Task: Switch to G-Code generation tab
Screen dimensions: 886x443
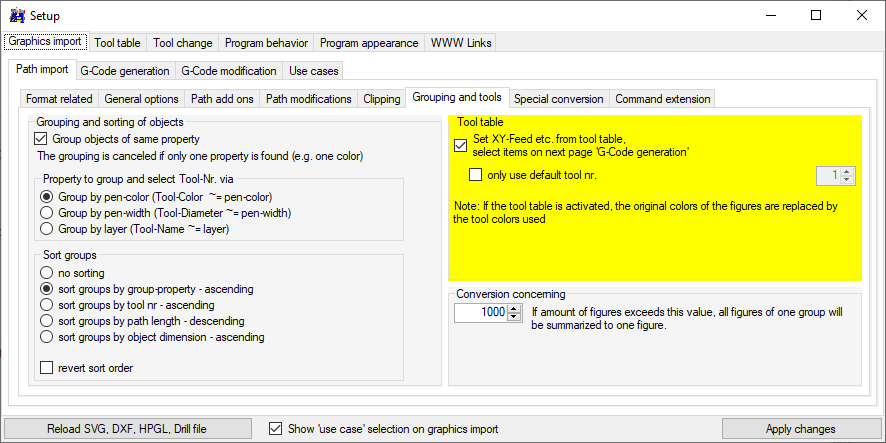Action: (124, 71)
